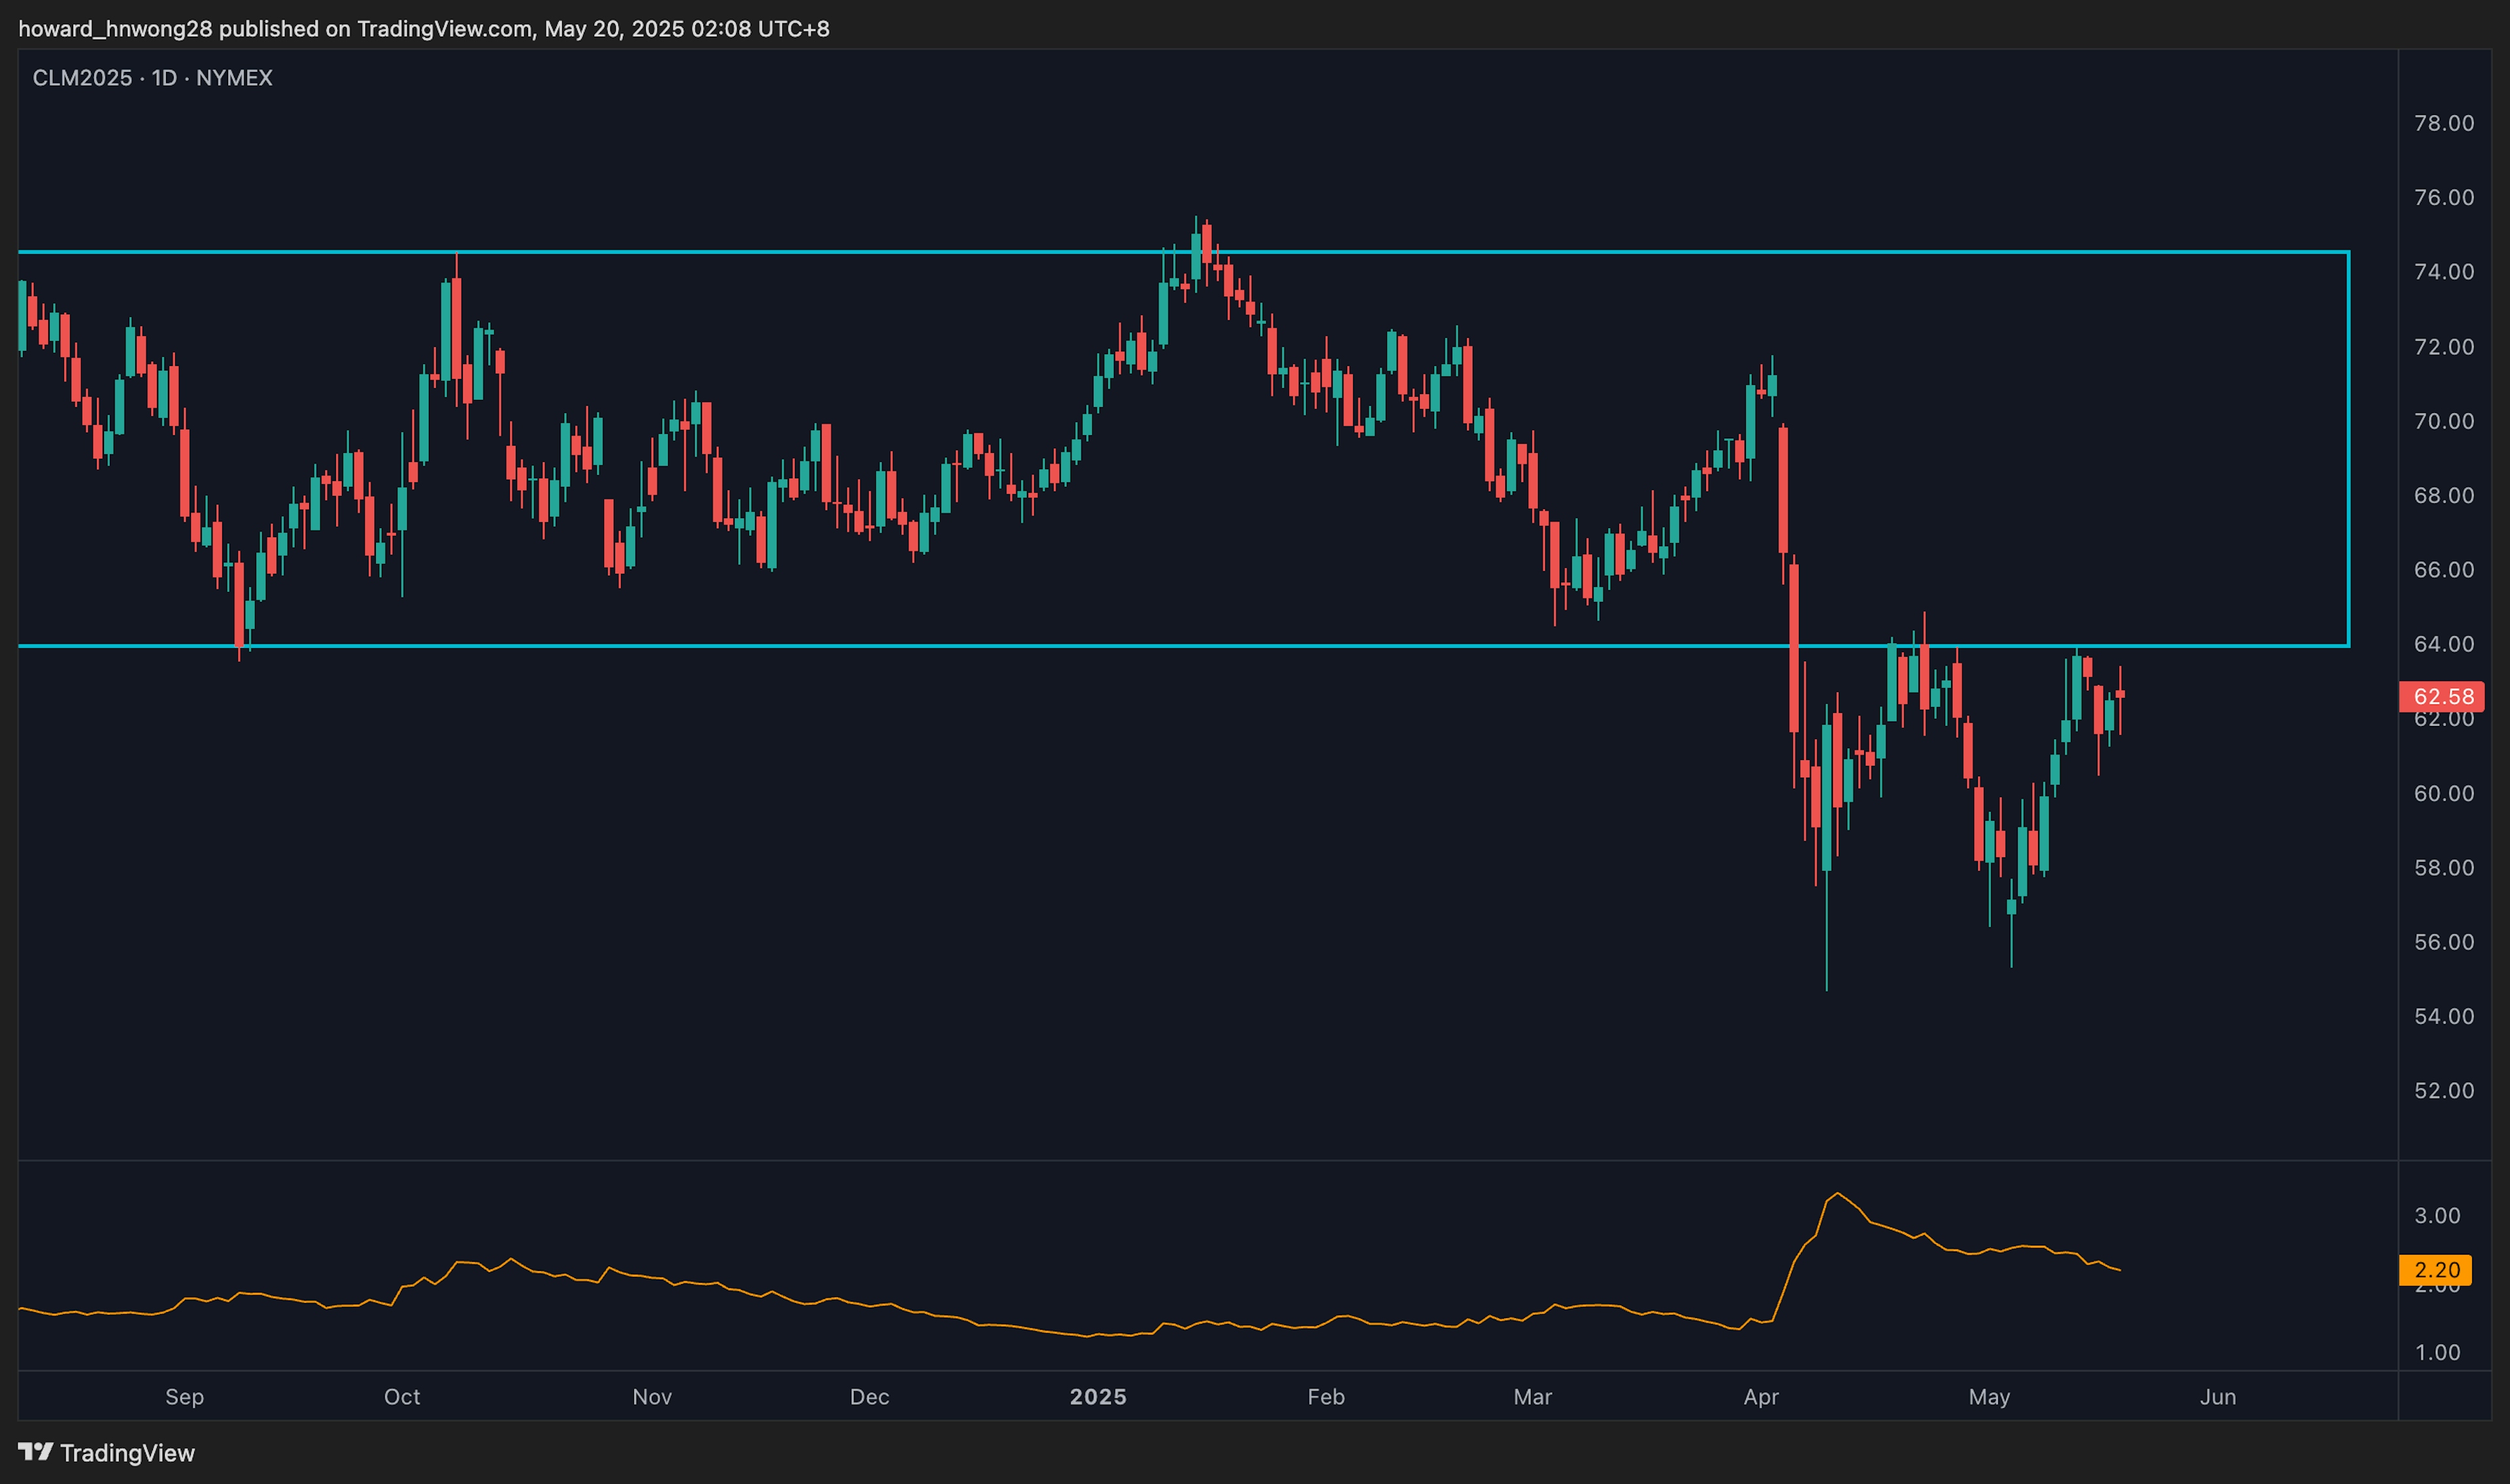The height and width of the screenshot is (1484, 2510).
Task: Click the 70.00 price axis label
Action: click(2443, 421)
